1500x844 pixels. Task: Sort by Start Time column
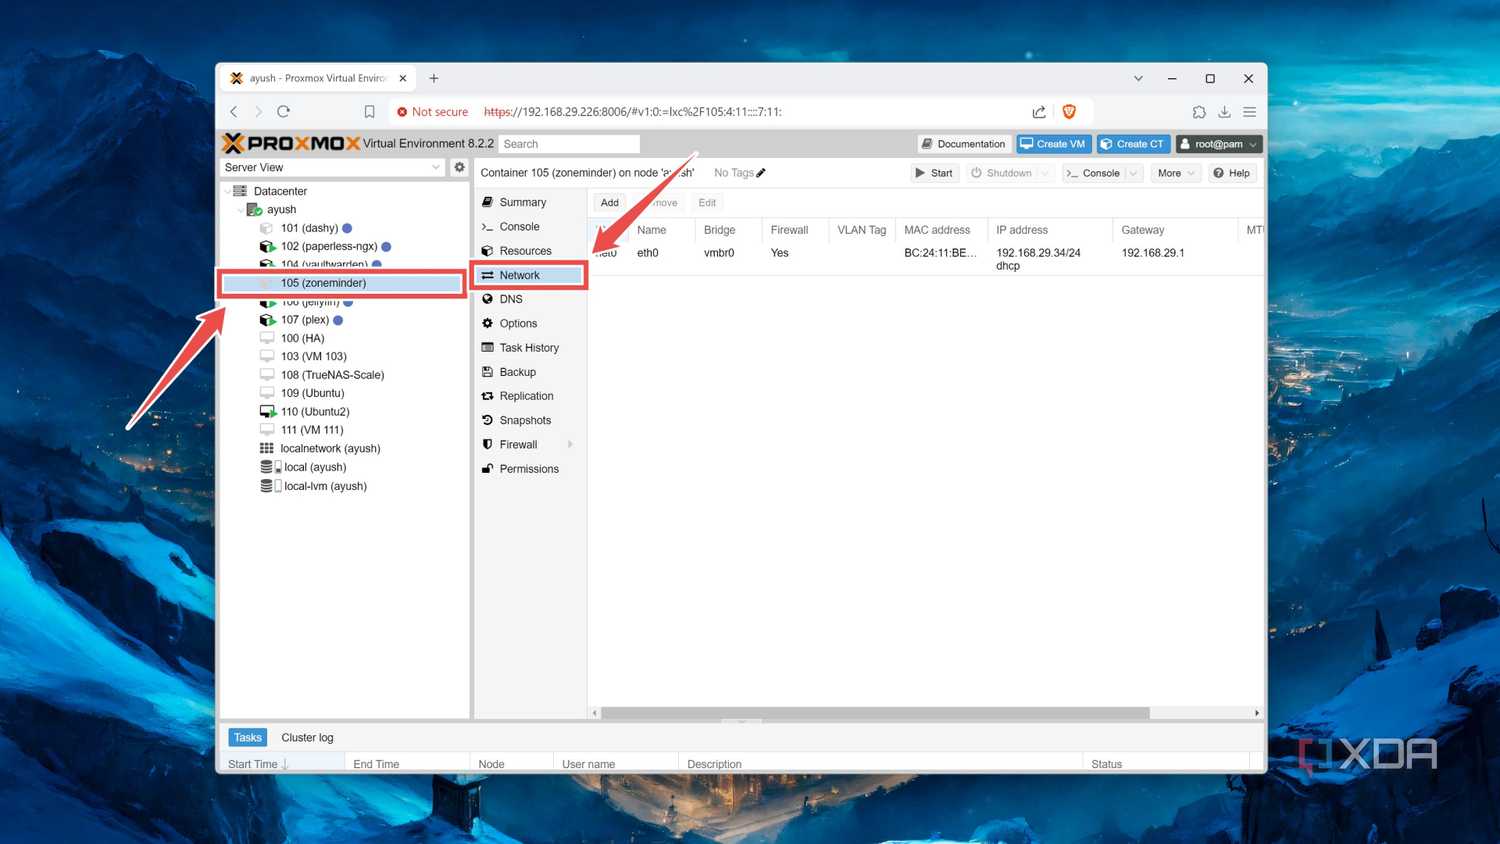click(282, 764)
